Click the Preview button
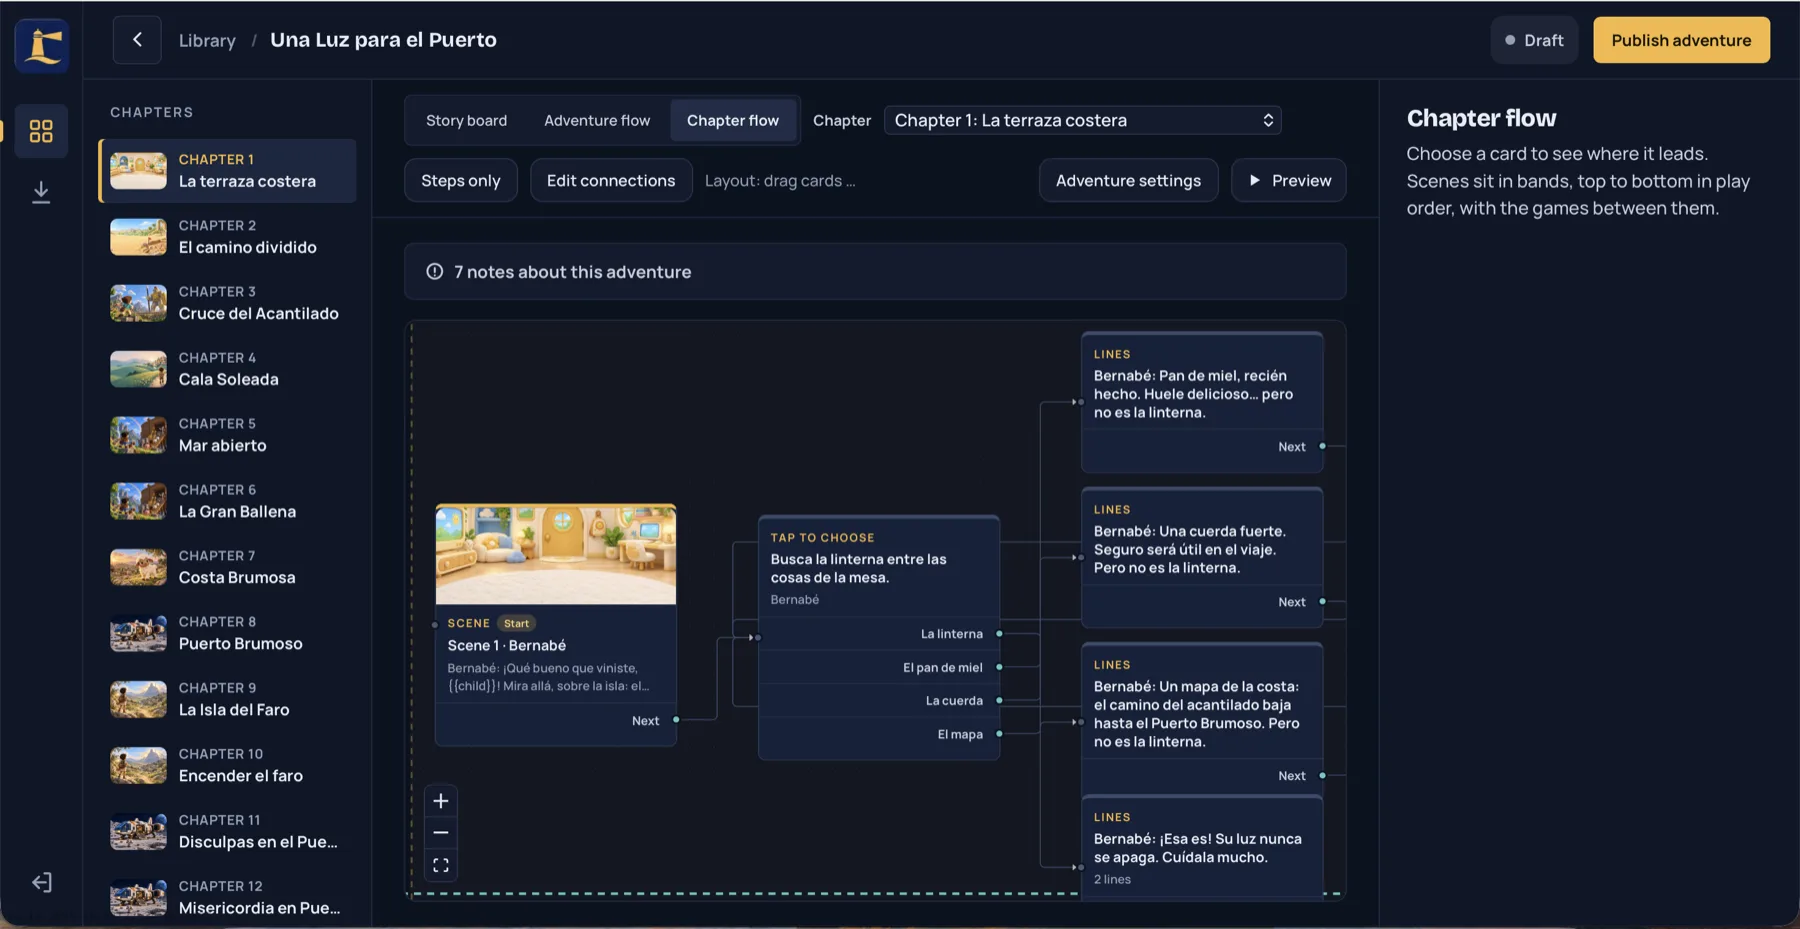This screenshot has width=1800, height=929. 1288,180
